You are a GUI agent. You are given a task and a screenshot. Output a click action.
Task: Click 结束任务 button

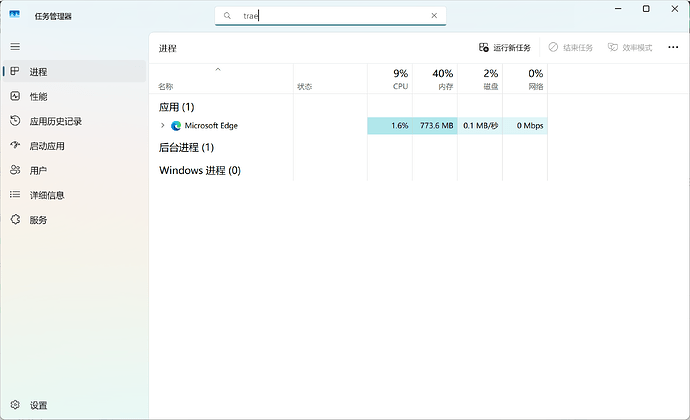(570, 48)
